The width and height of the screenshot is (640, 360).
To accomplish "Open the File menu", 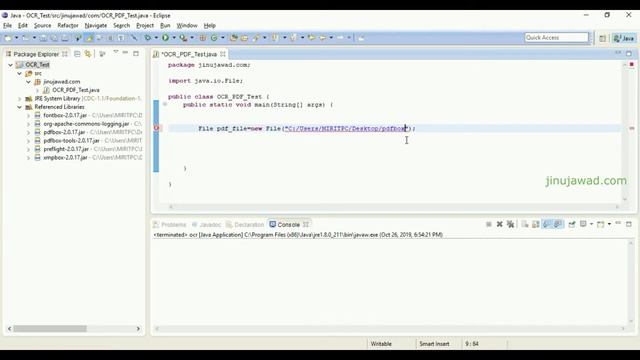I will click(7, 25).
